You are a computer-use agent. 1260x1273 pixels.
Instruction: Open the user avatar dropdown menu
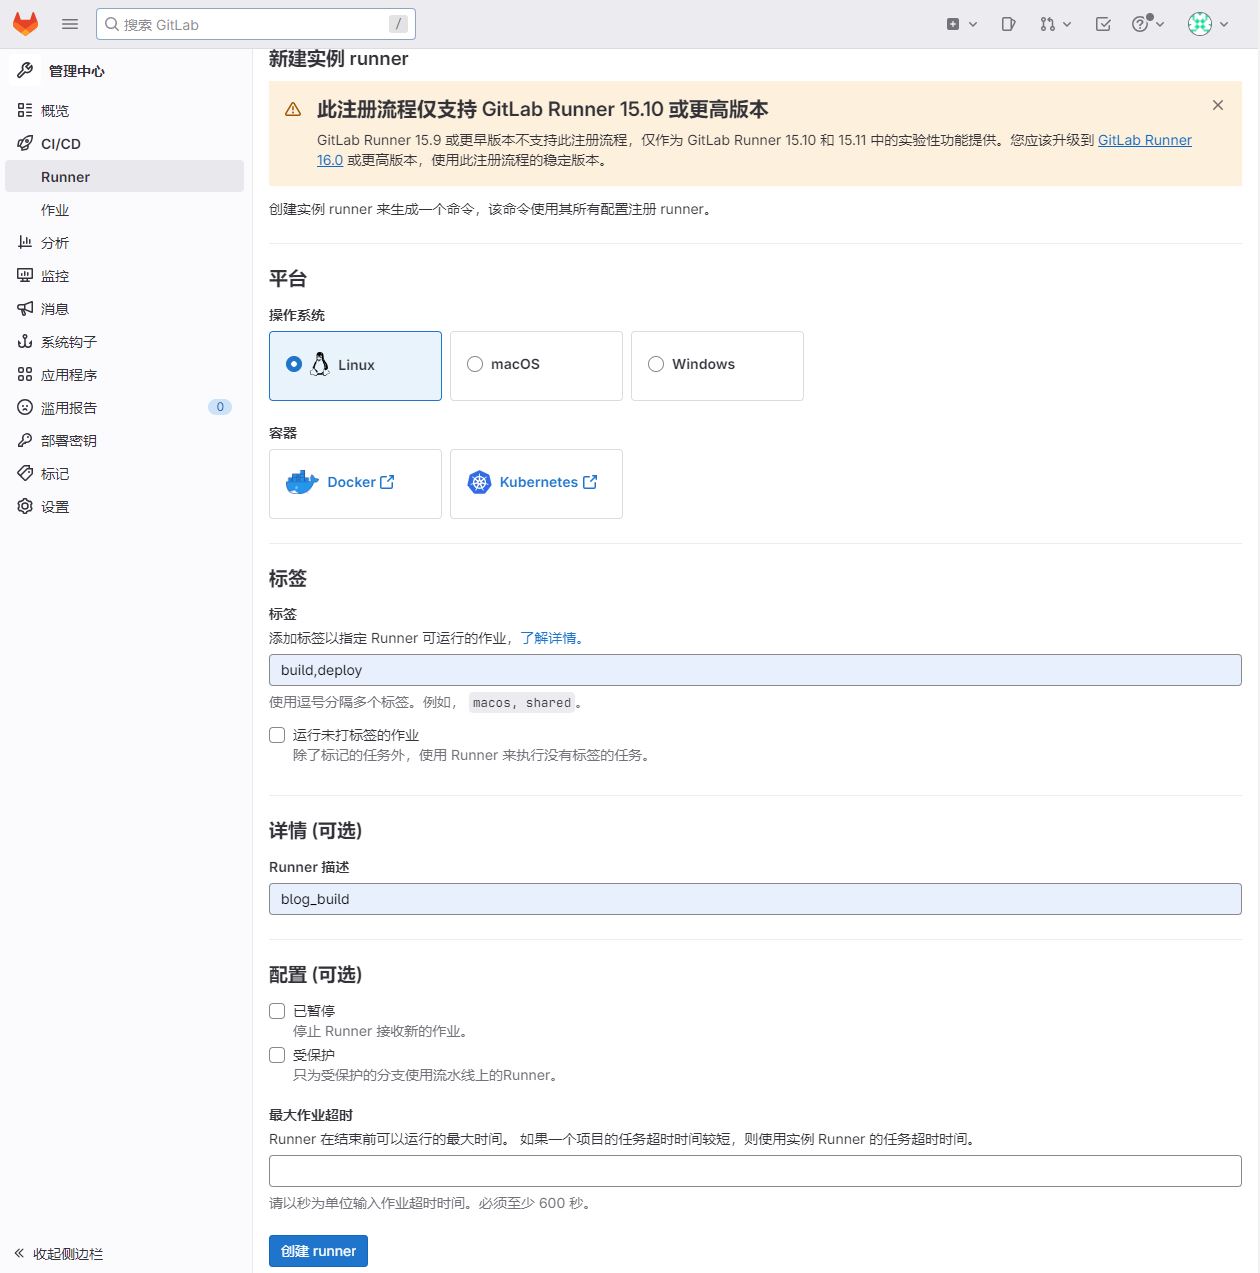1208,24
